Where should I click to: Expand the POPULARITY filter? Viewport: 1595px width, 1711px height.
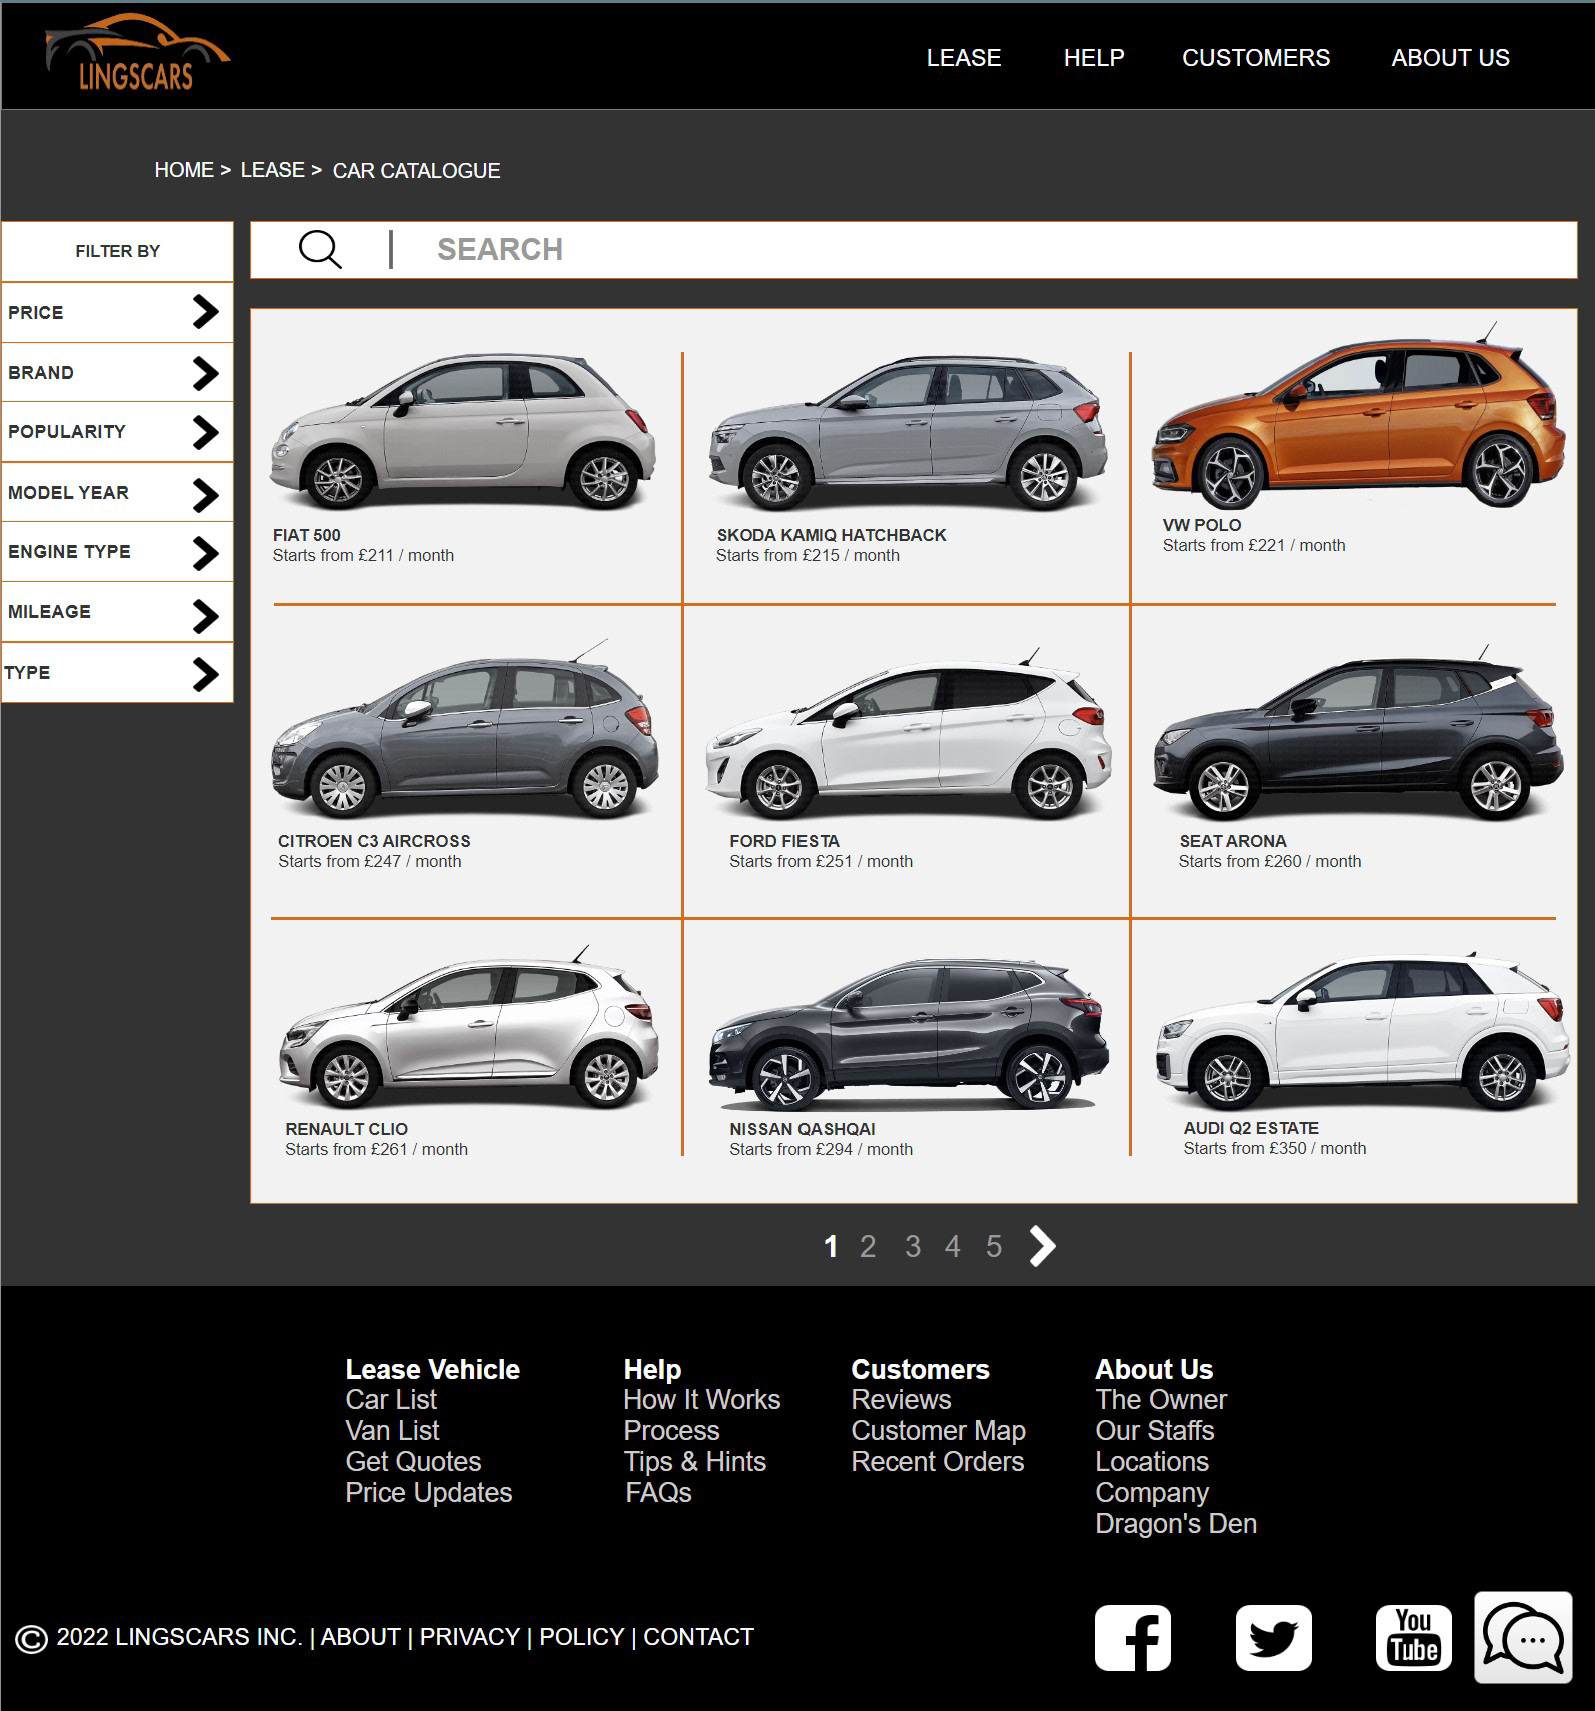(117, 432)
